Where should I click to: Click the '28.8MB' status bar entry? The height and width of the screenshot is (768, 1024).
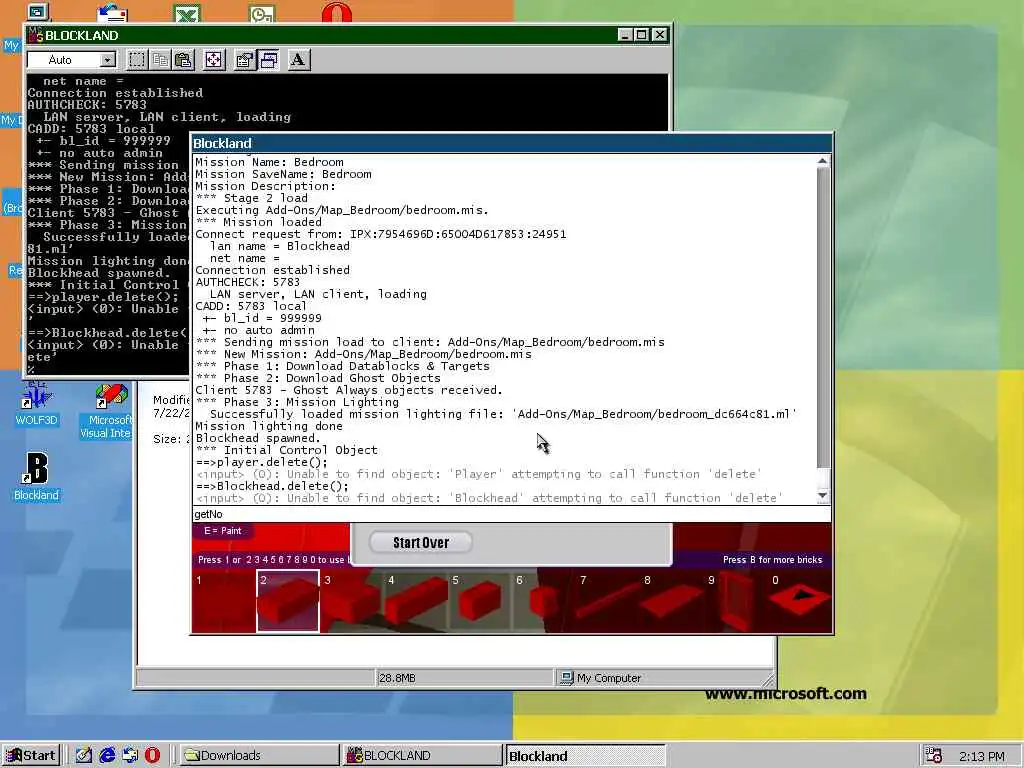click(x=397, y=678)
